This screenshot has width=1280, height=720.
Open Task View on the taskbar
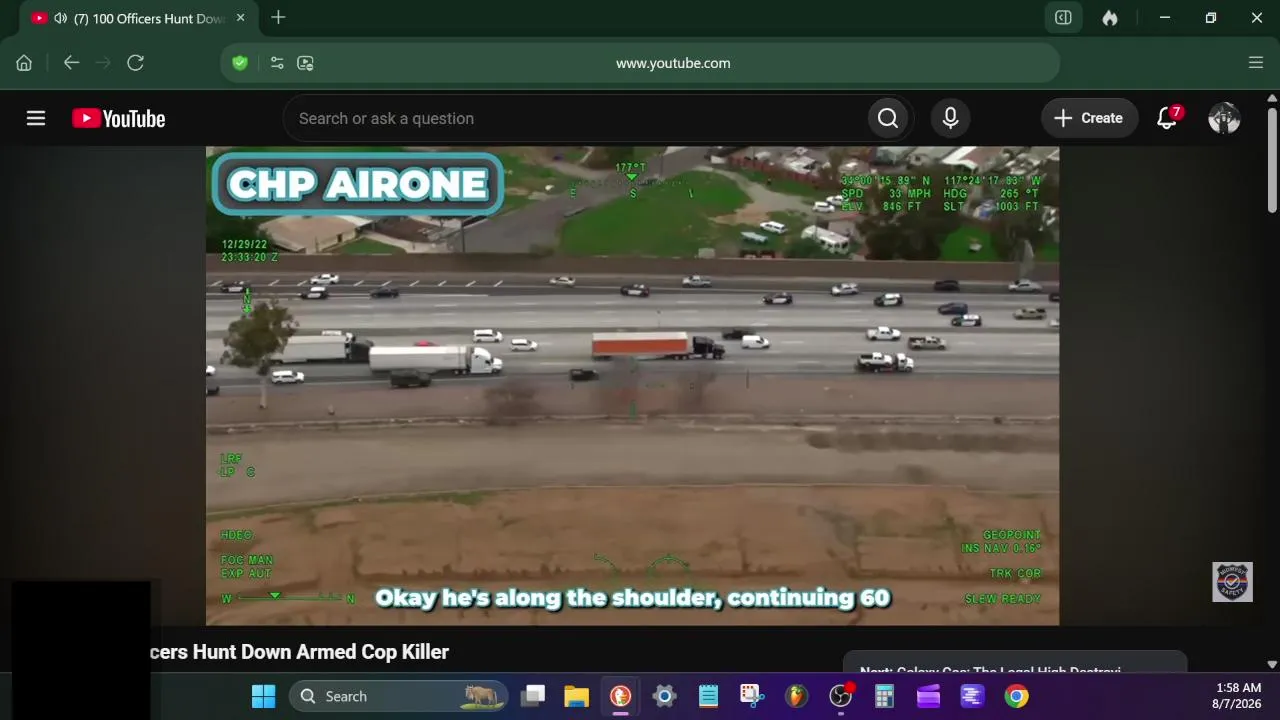[533, 696]
